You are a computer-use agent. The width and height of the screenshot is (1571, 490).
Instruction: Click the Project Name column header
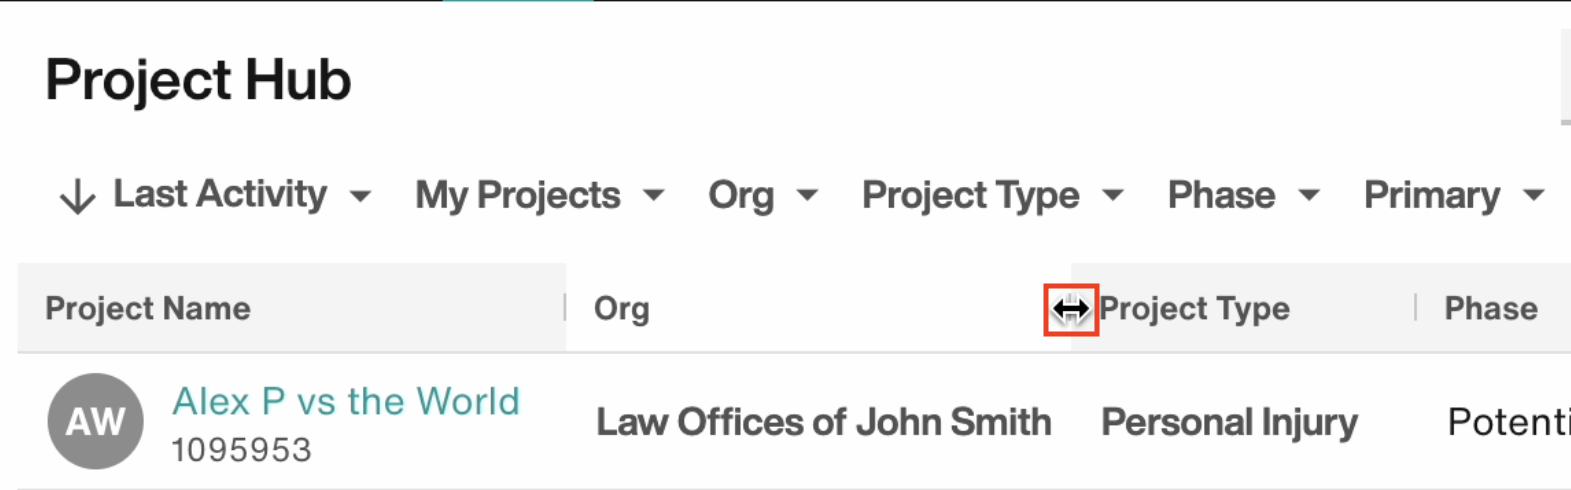click(x=148, y=308)
